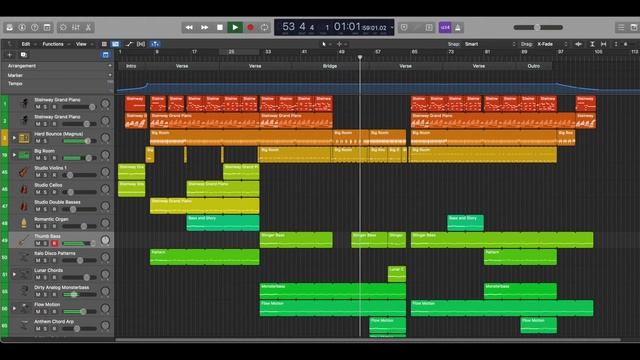Click the Catch Playhead icon
640x360 pixels.
point(155,44)
